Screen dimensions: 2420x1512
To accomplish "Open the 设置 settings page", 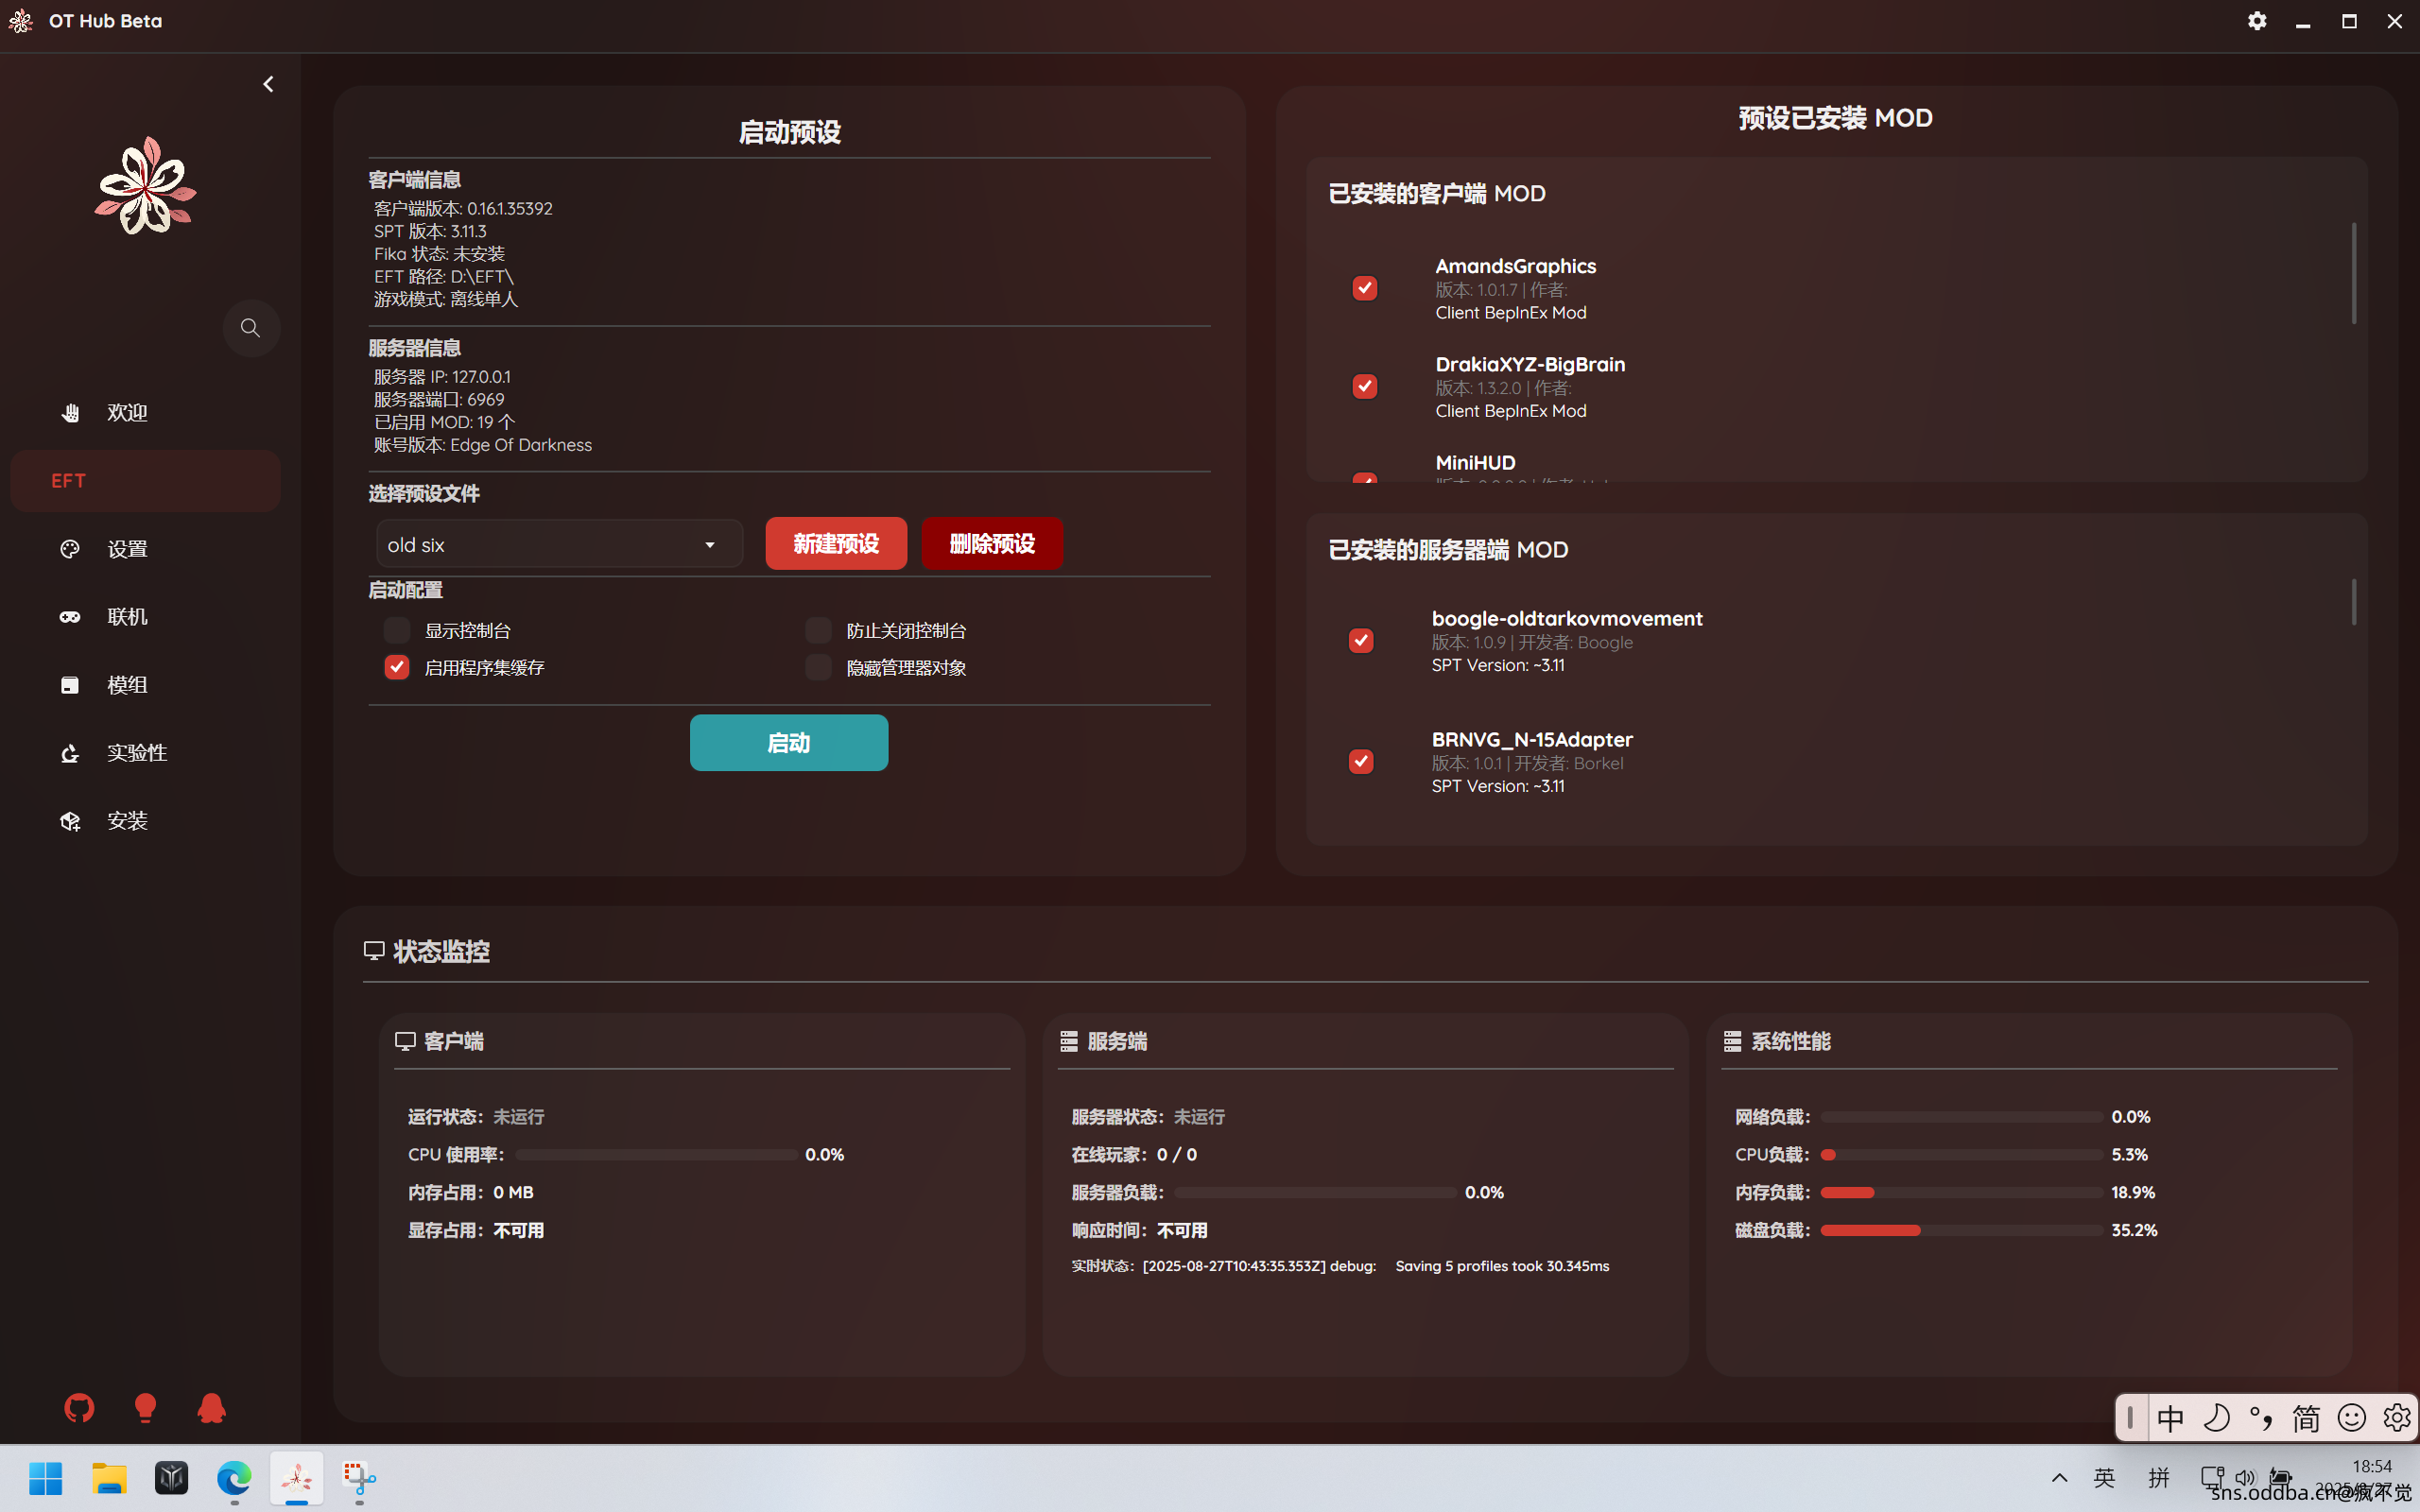I will pyautogui.click(x=145, y=549).
